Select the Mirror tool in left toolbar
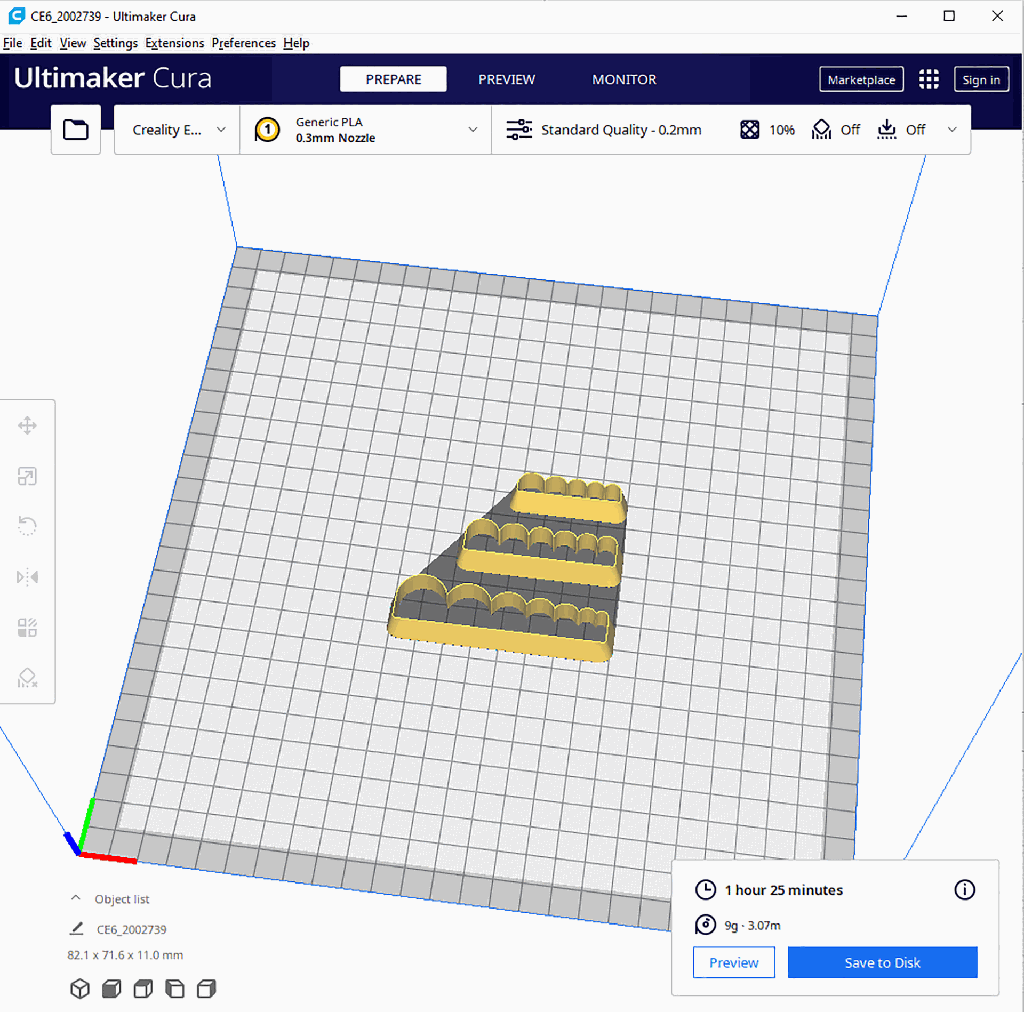Screen dimensions: 1024x1012 [27, 577]
